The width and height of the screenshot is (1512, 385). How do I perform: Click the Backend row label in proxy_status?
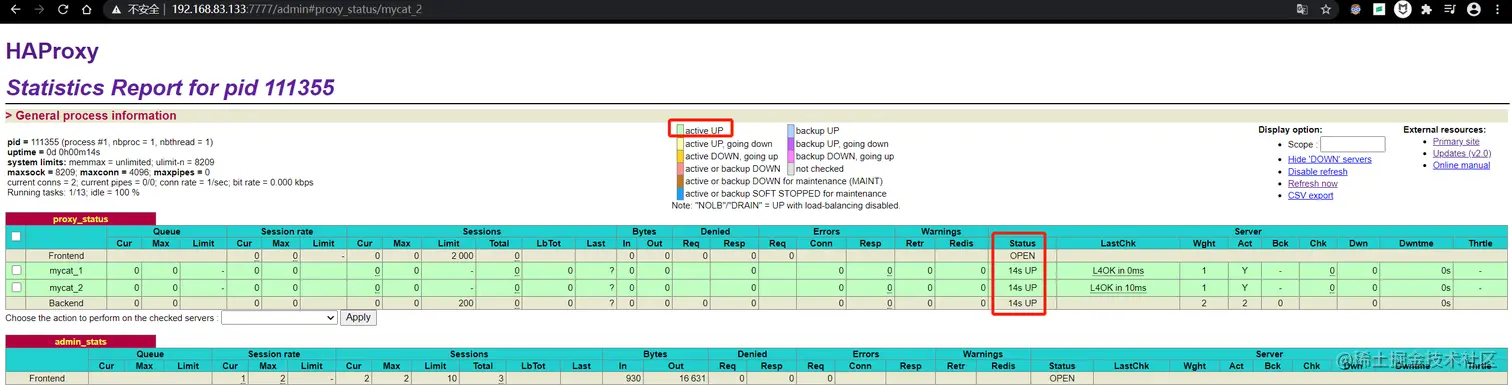pos(67,302)
